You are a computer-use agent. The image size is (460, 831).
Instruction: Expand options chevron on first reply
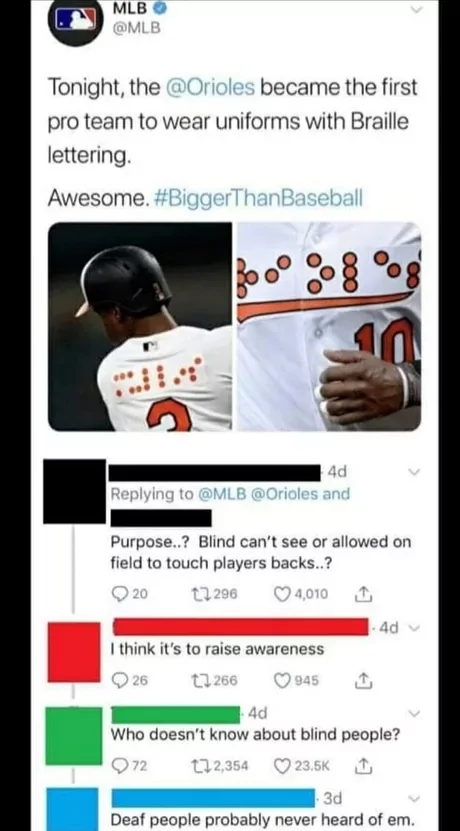[x=414, y=472]
